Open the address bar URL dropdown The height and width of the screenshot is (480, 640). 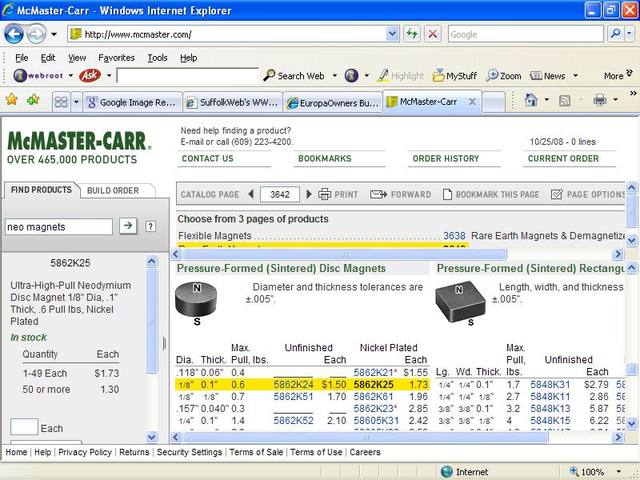click(393, 33)
